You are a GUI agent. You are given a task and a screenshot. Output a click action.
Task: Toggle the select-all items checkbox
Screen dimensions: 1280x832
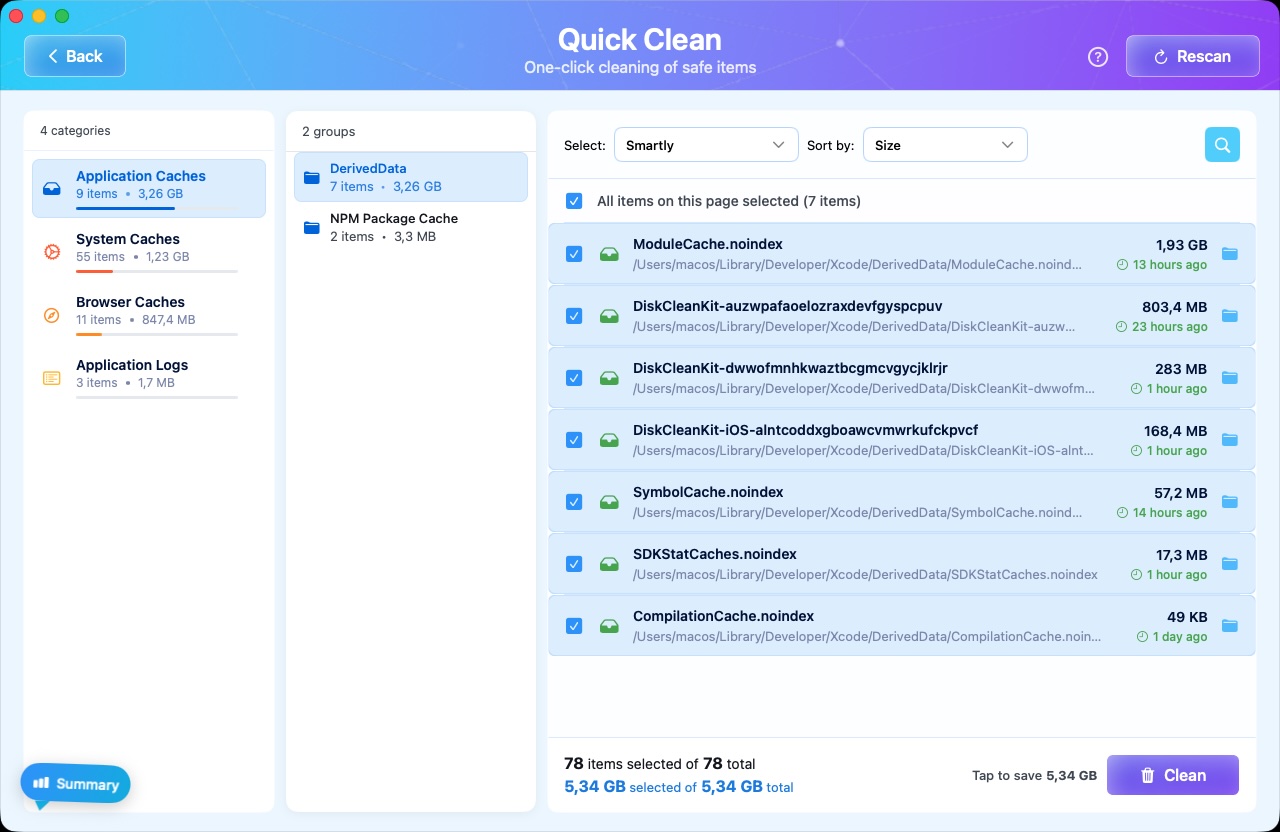tap(574, 201)
